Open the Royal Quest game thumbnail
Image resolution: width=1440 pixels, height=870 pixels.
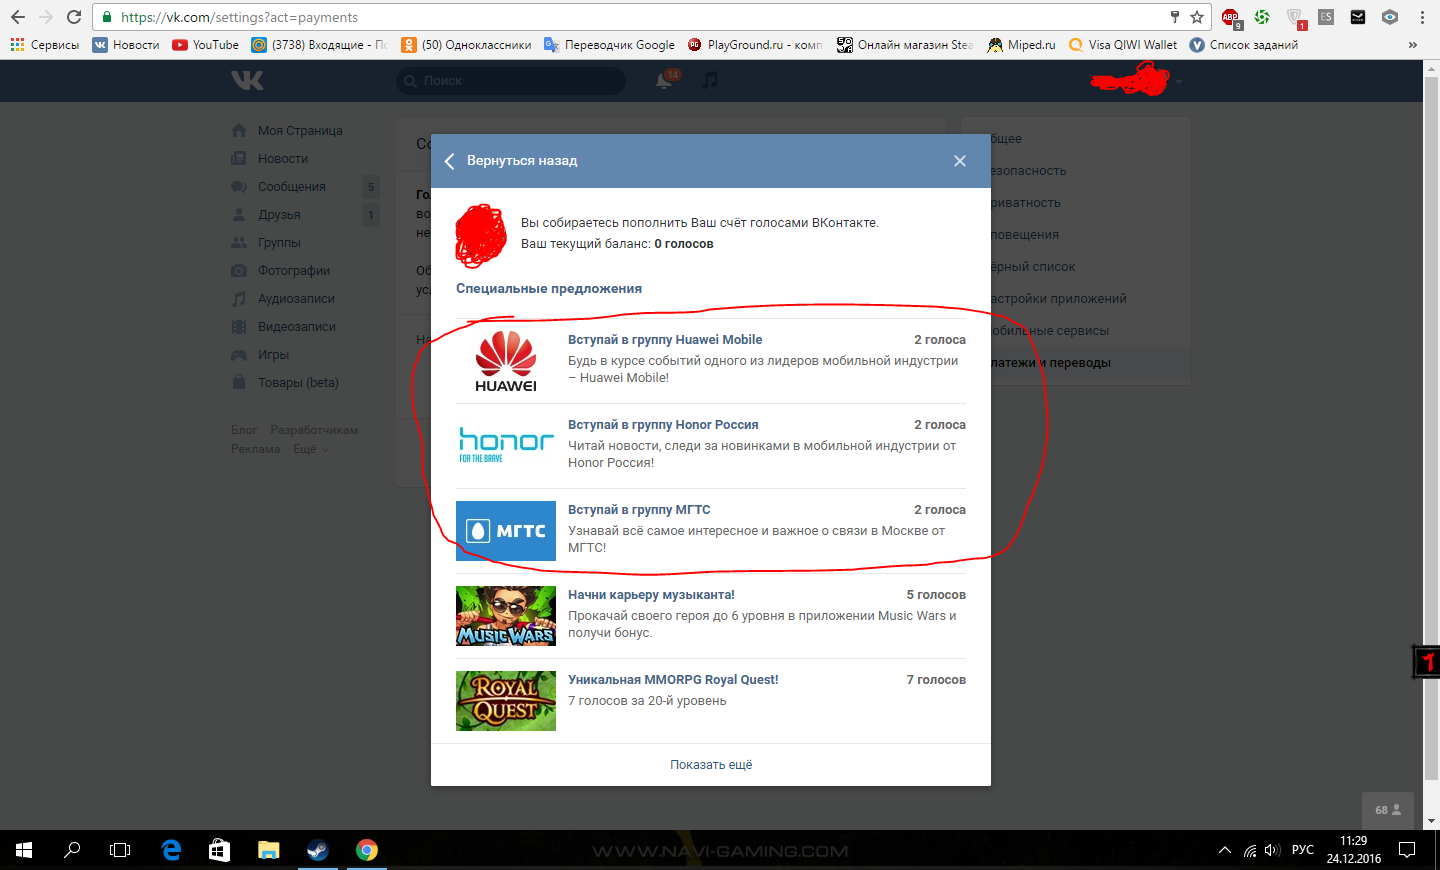coord(506,701)
